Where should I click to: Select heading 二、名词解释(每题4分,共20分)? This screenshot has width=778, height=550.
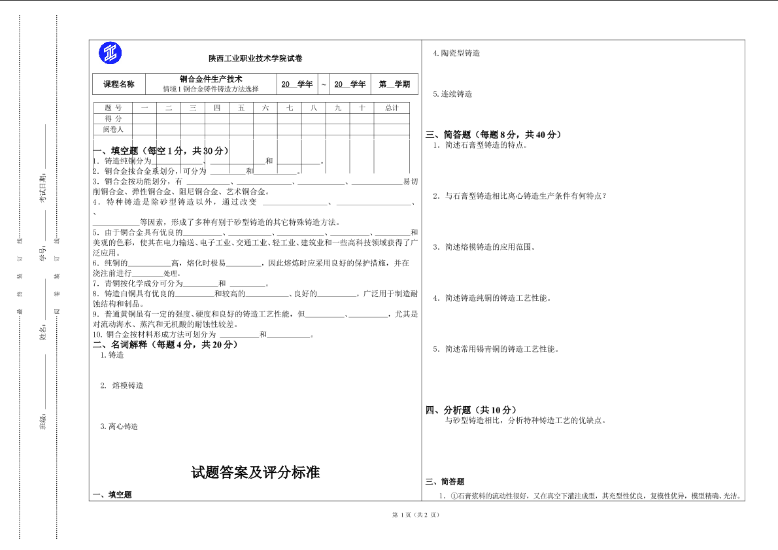pyautogui.click(x=165, y=344)
